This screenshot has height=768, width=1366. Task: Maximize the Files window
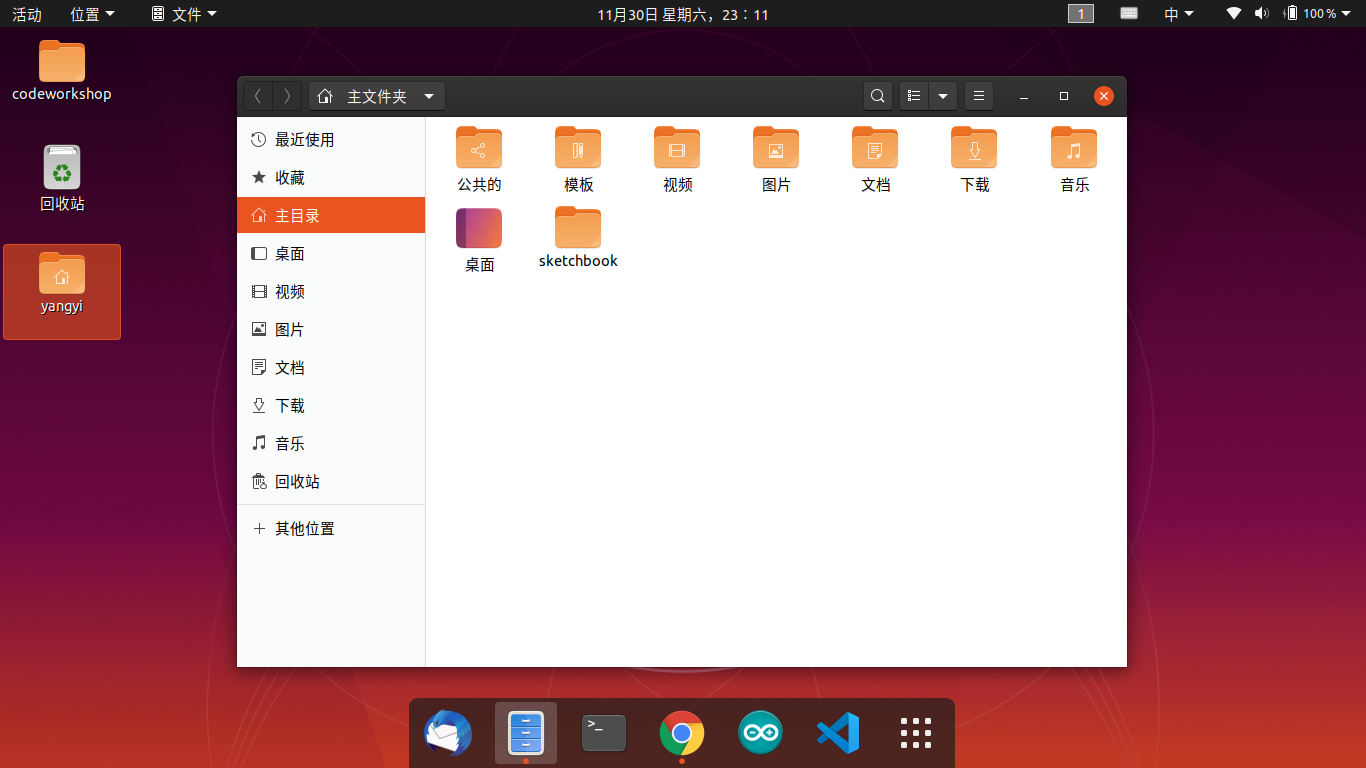click(x=1064, y=96)
